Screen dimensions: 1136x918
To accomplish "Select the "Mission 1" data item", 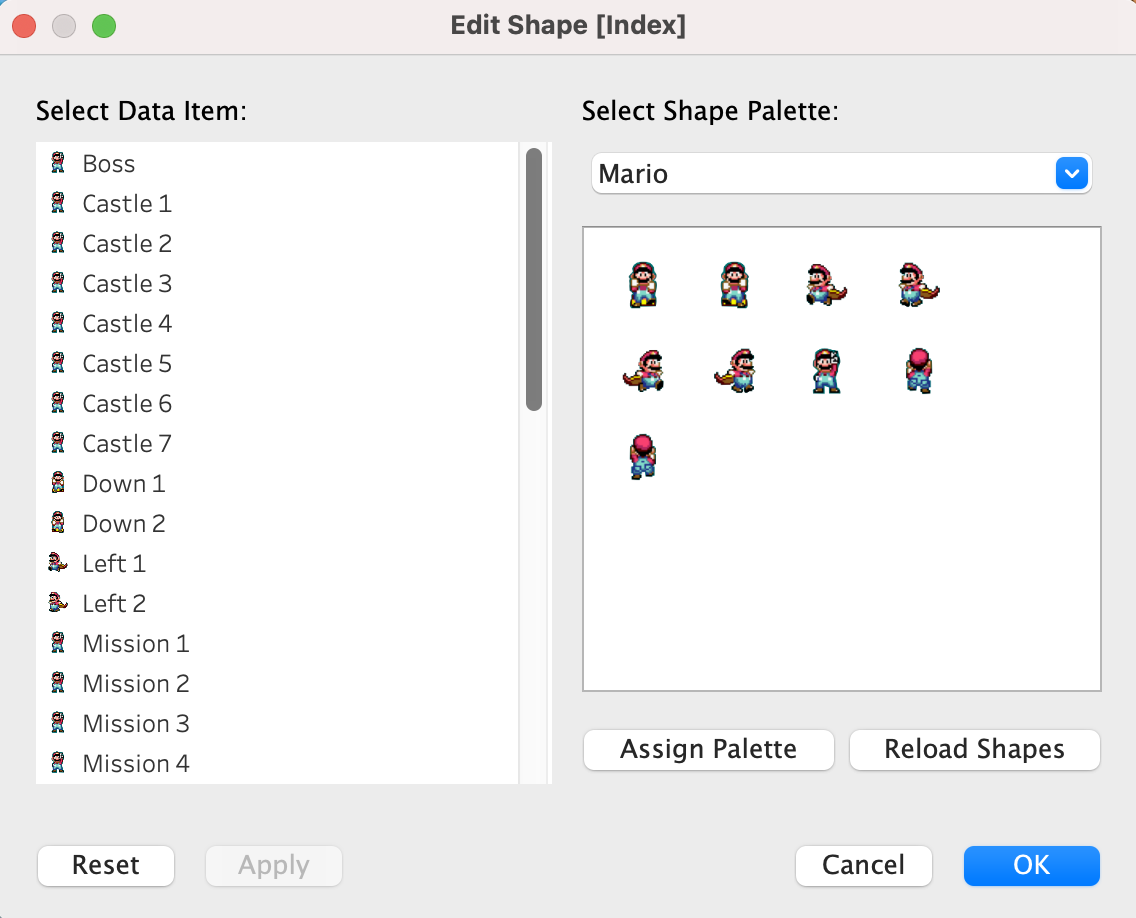I will (136, 643).
